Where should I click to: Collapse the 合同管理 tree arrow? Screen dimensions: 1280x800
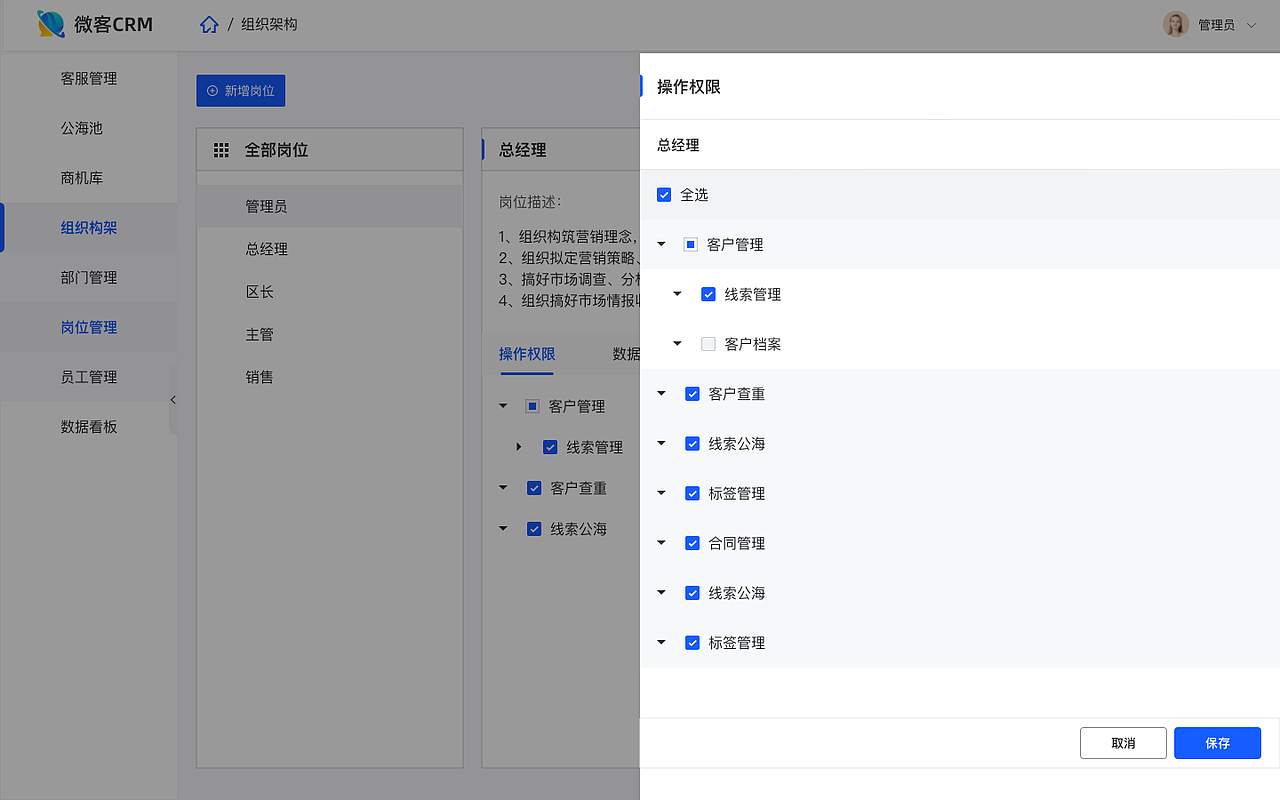pos(661,543)
